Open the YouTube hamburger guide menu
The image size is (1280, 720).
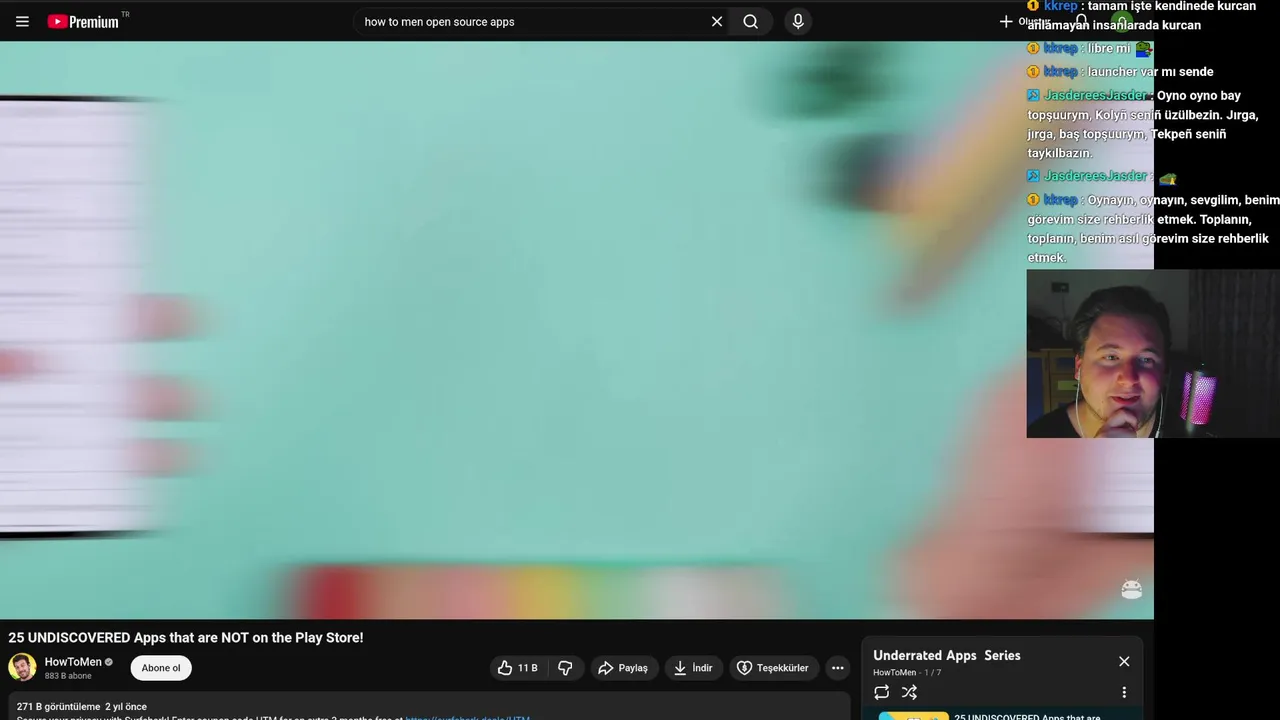click(x=22, y=21)
